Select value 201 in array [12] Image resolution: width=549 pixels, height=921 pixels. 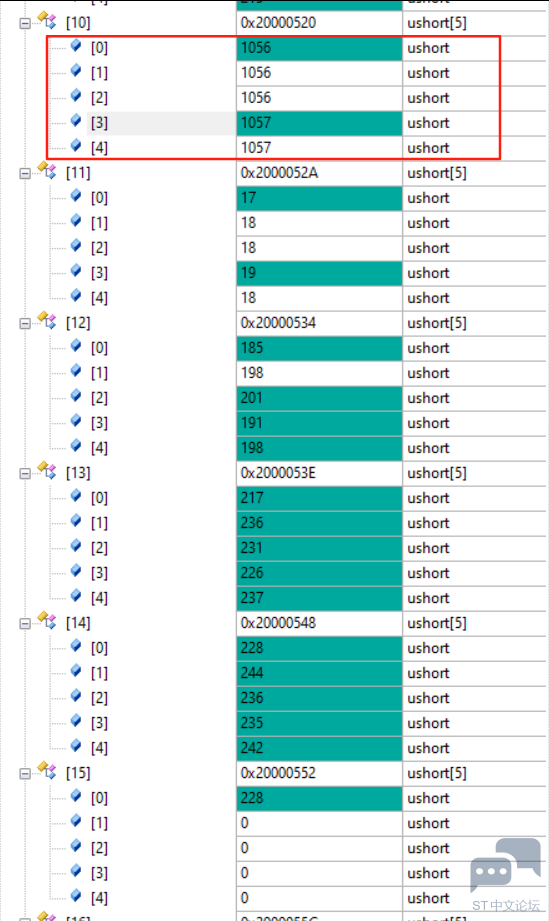pos(319,398)
